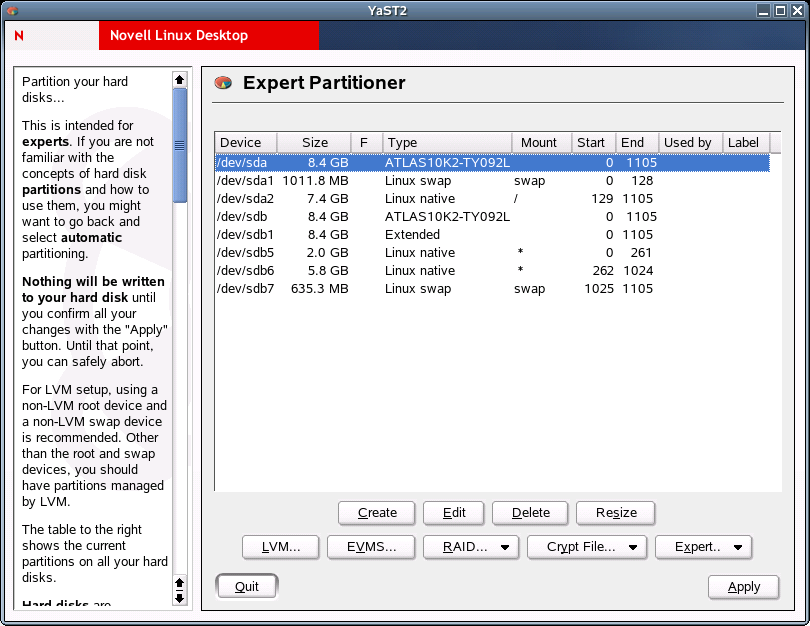Open the RAID dropdown menu
The height and width of the screenshot is (626, 810).
pos(471,547)
